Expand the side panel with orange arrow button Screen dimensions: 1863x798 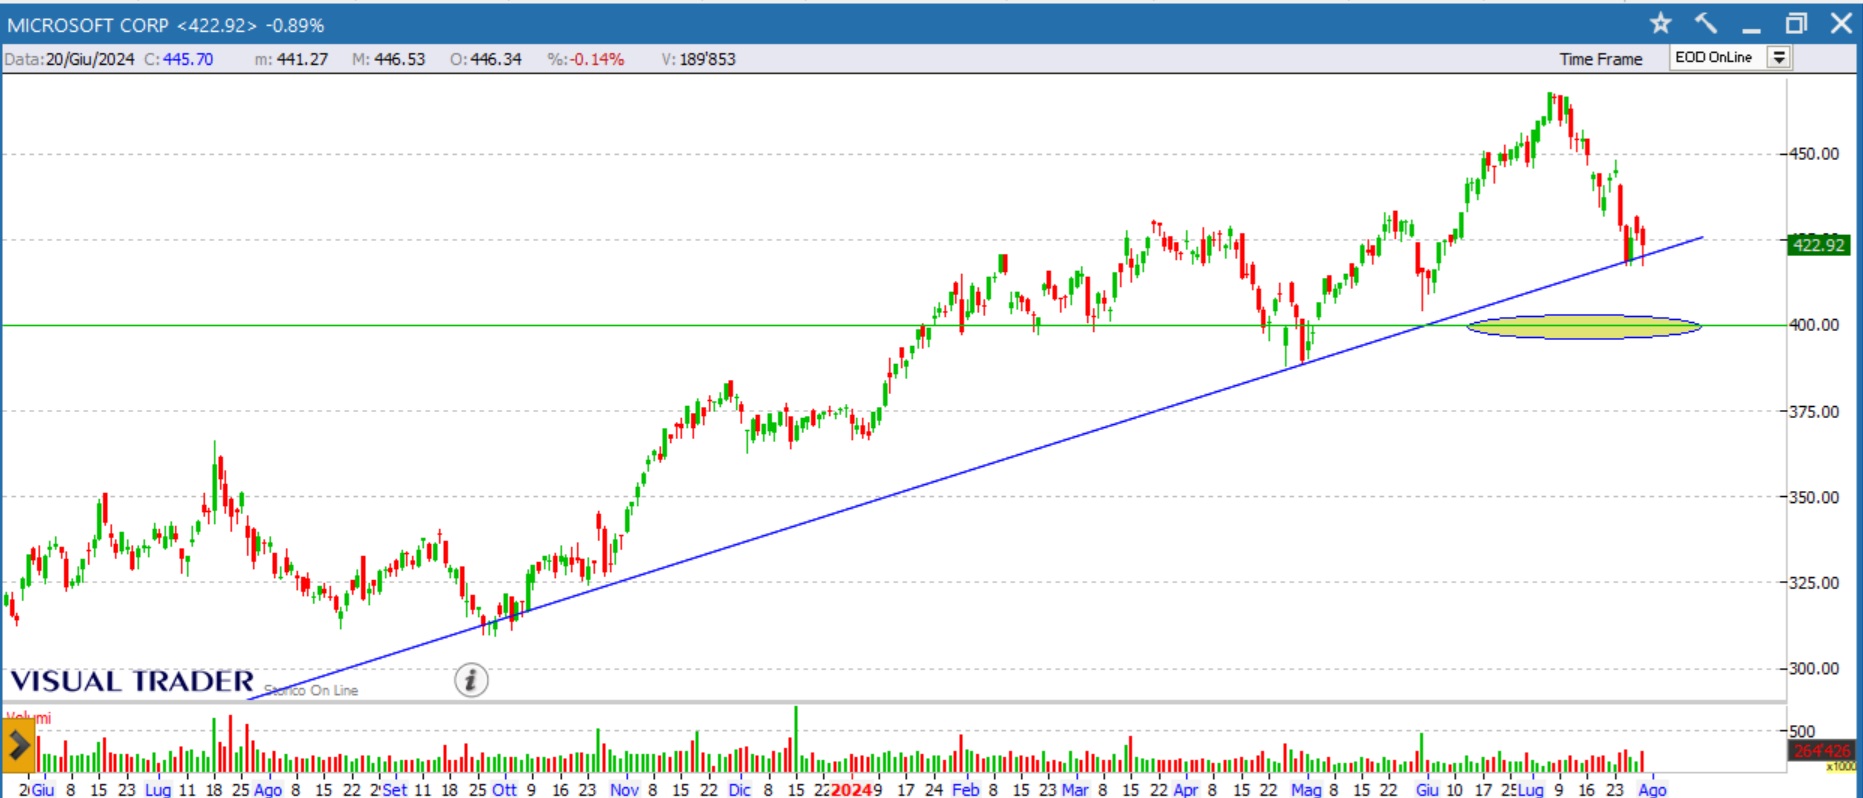(18, 745)
